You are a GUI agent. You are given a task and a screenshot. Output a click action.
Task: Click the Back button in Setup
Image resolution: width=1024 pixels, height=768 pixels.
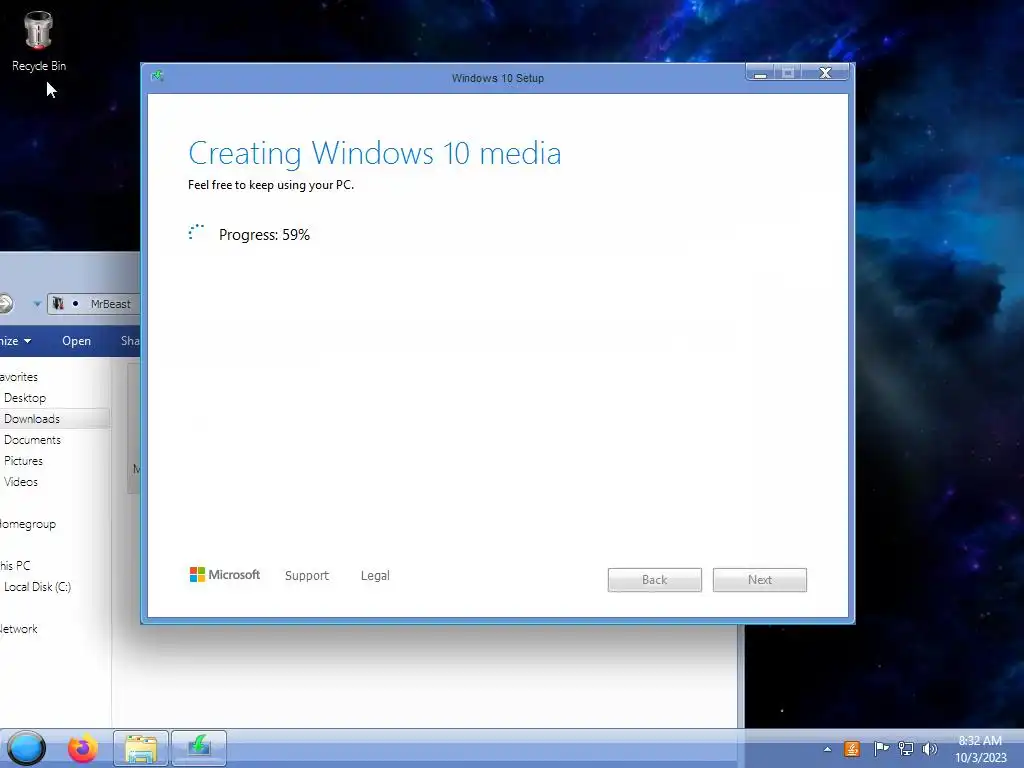(654, 580)
